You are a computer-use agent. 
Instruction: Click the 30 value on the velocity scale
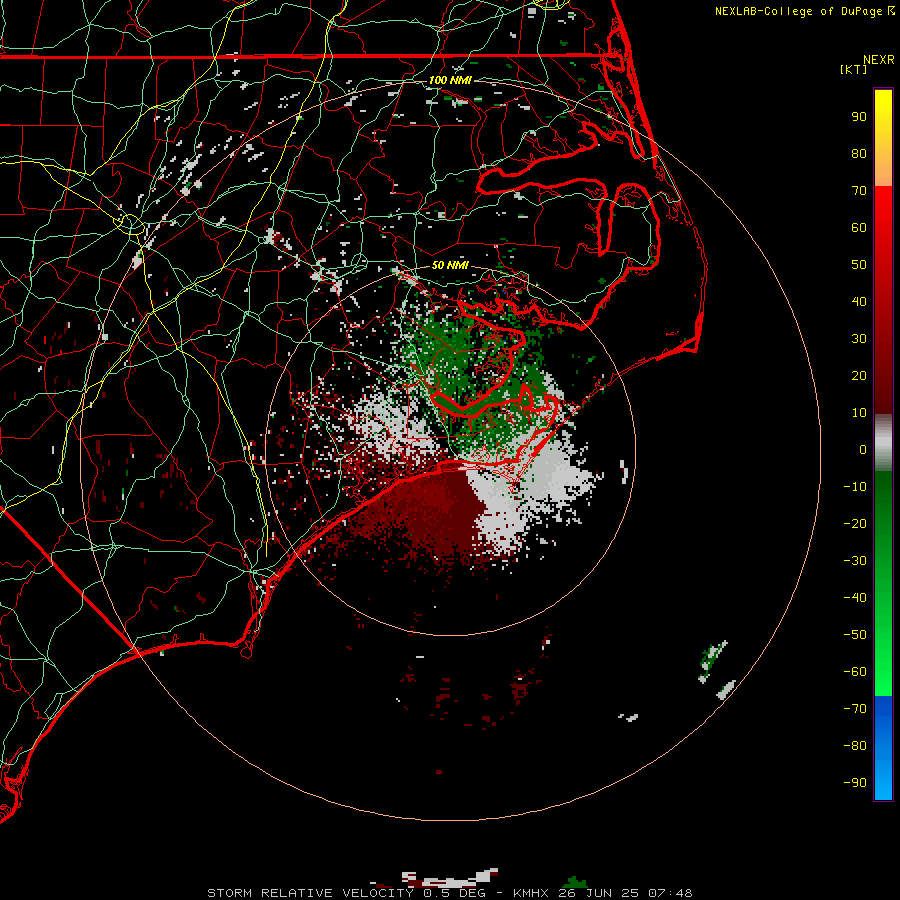859,339
